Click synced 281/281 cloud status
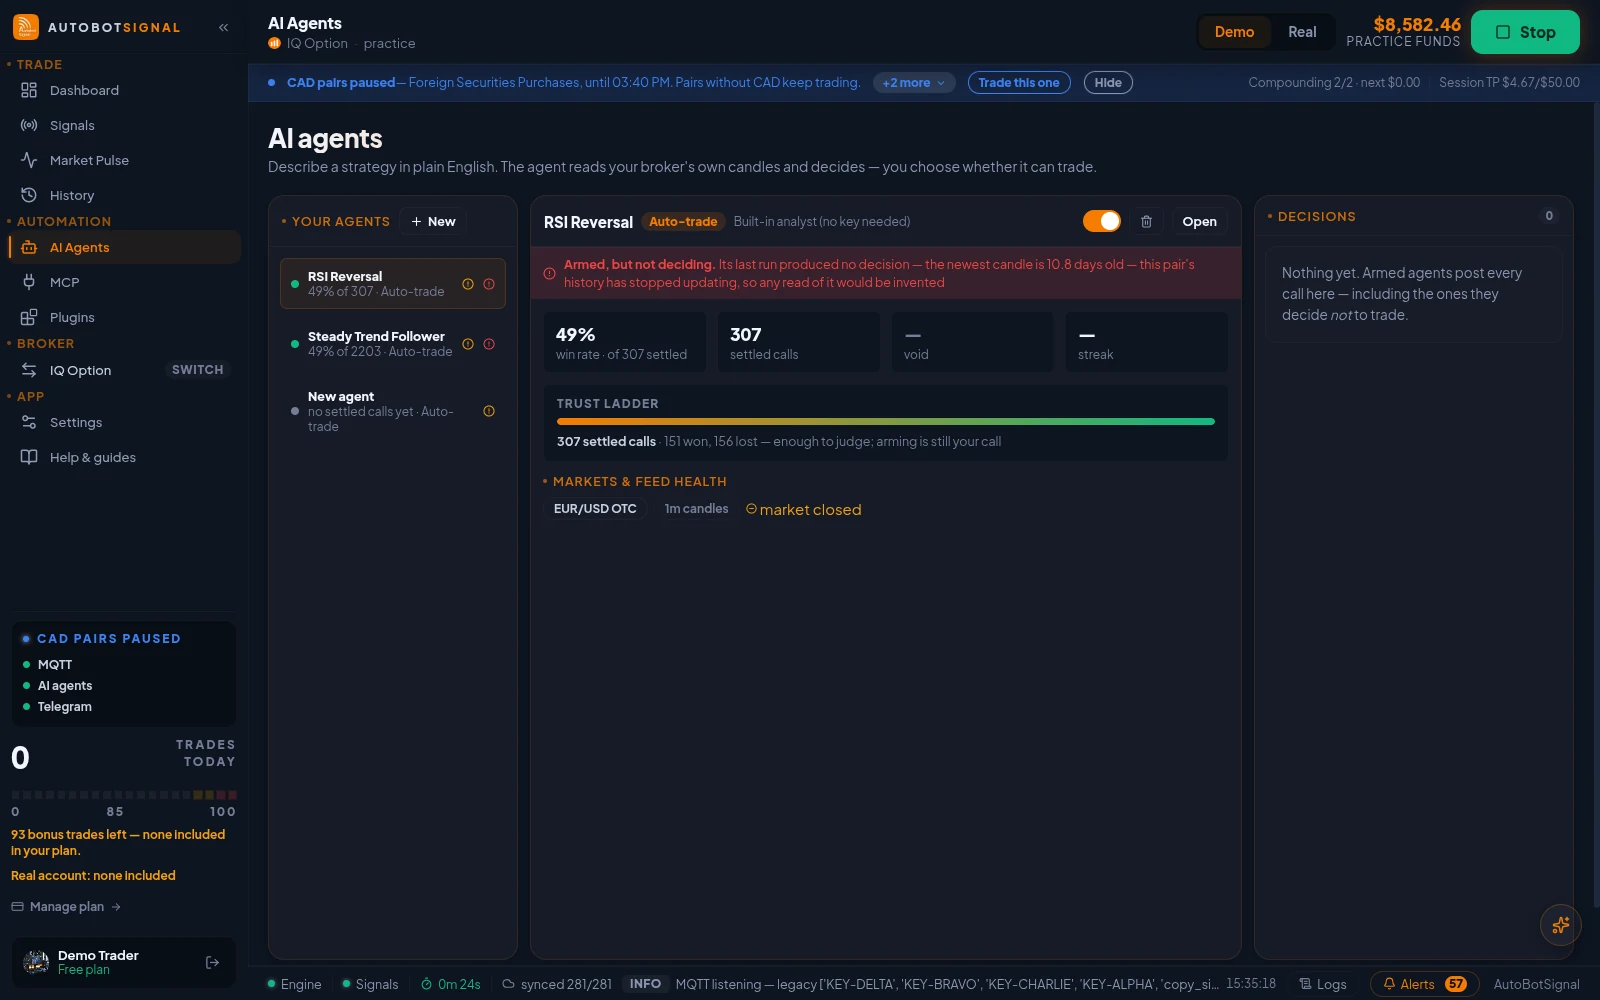The height and width of the screenshot is (1000, 1600). click(557, 984)
